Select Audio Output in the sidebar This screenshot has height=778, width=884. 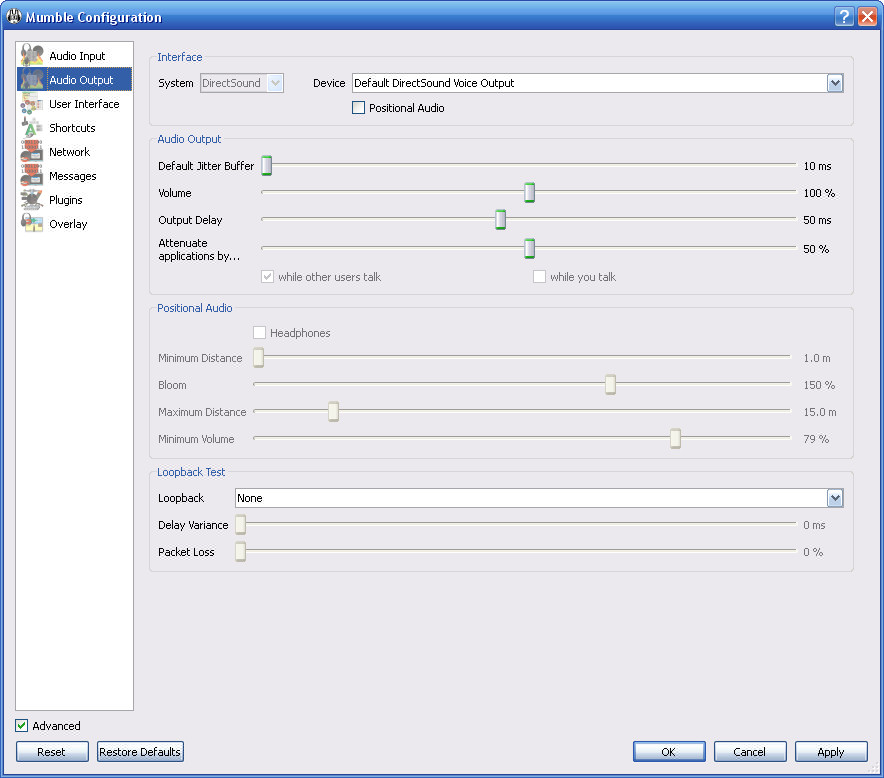pos(81,80)
